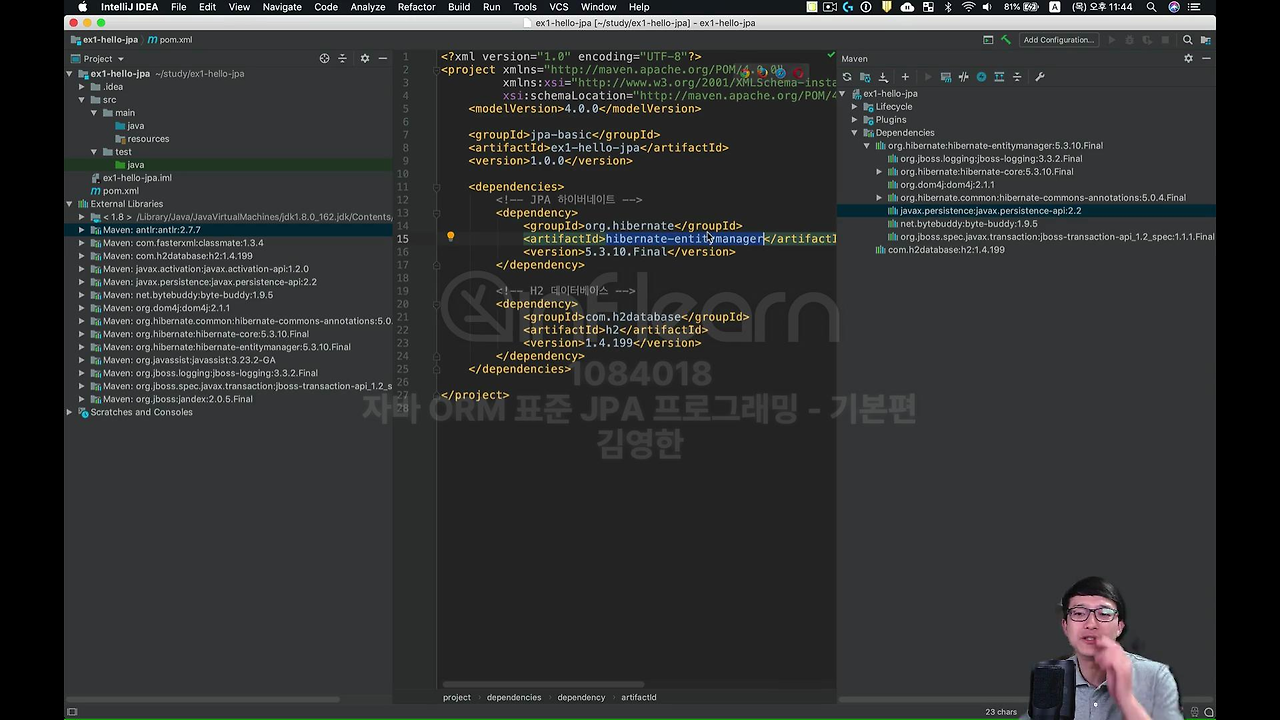Toggle Skip Tests mode in Maven toolbar
The height and width of the screenshot is (720, 1280).
coord(981,77)
